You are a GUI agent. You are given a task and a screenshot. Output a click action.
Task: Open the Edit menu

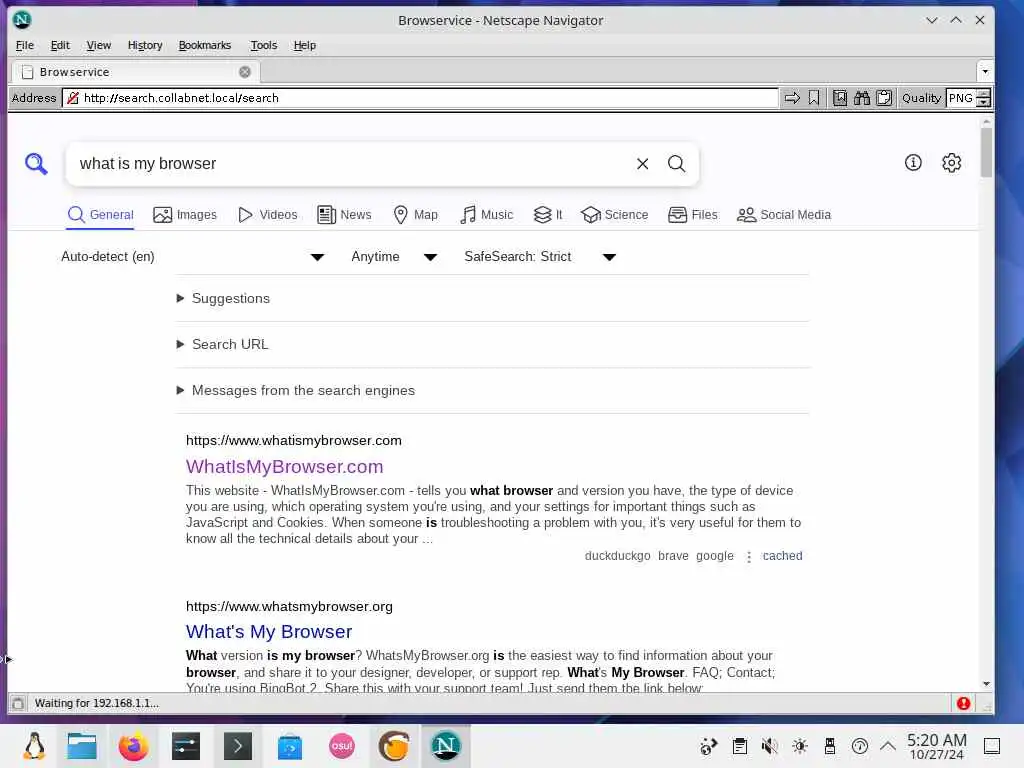click(60, 45)
